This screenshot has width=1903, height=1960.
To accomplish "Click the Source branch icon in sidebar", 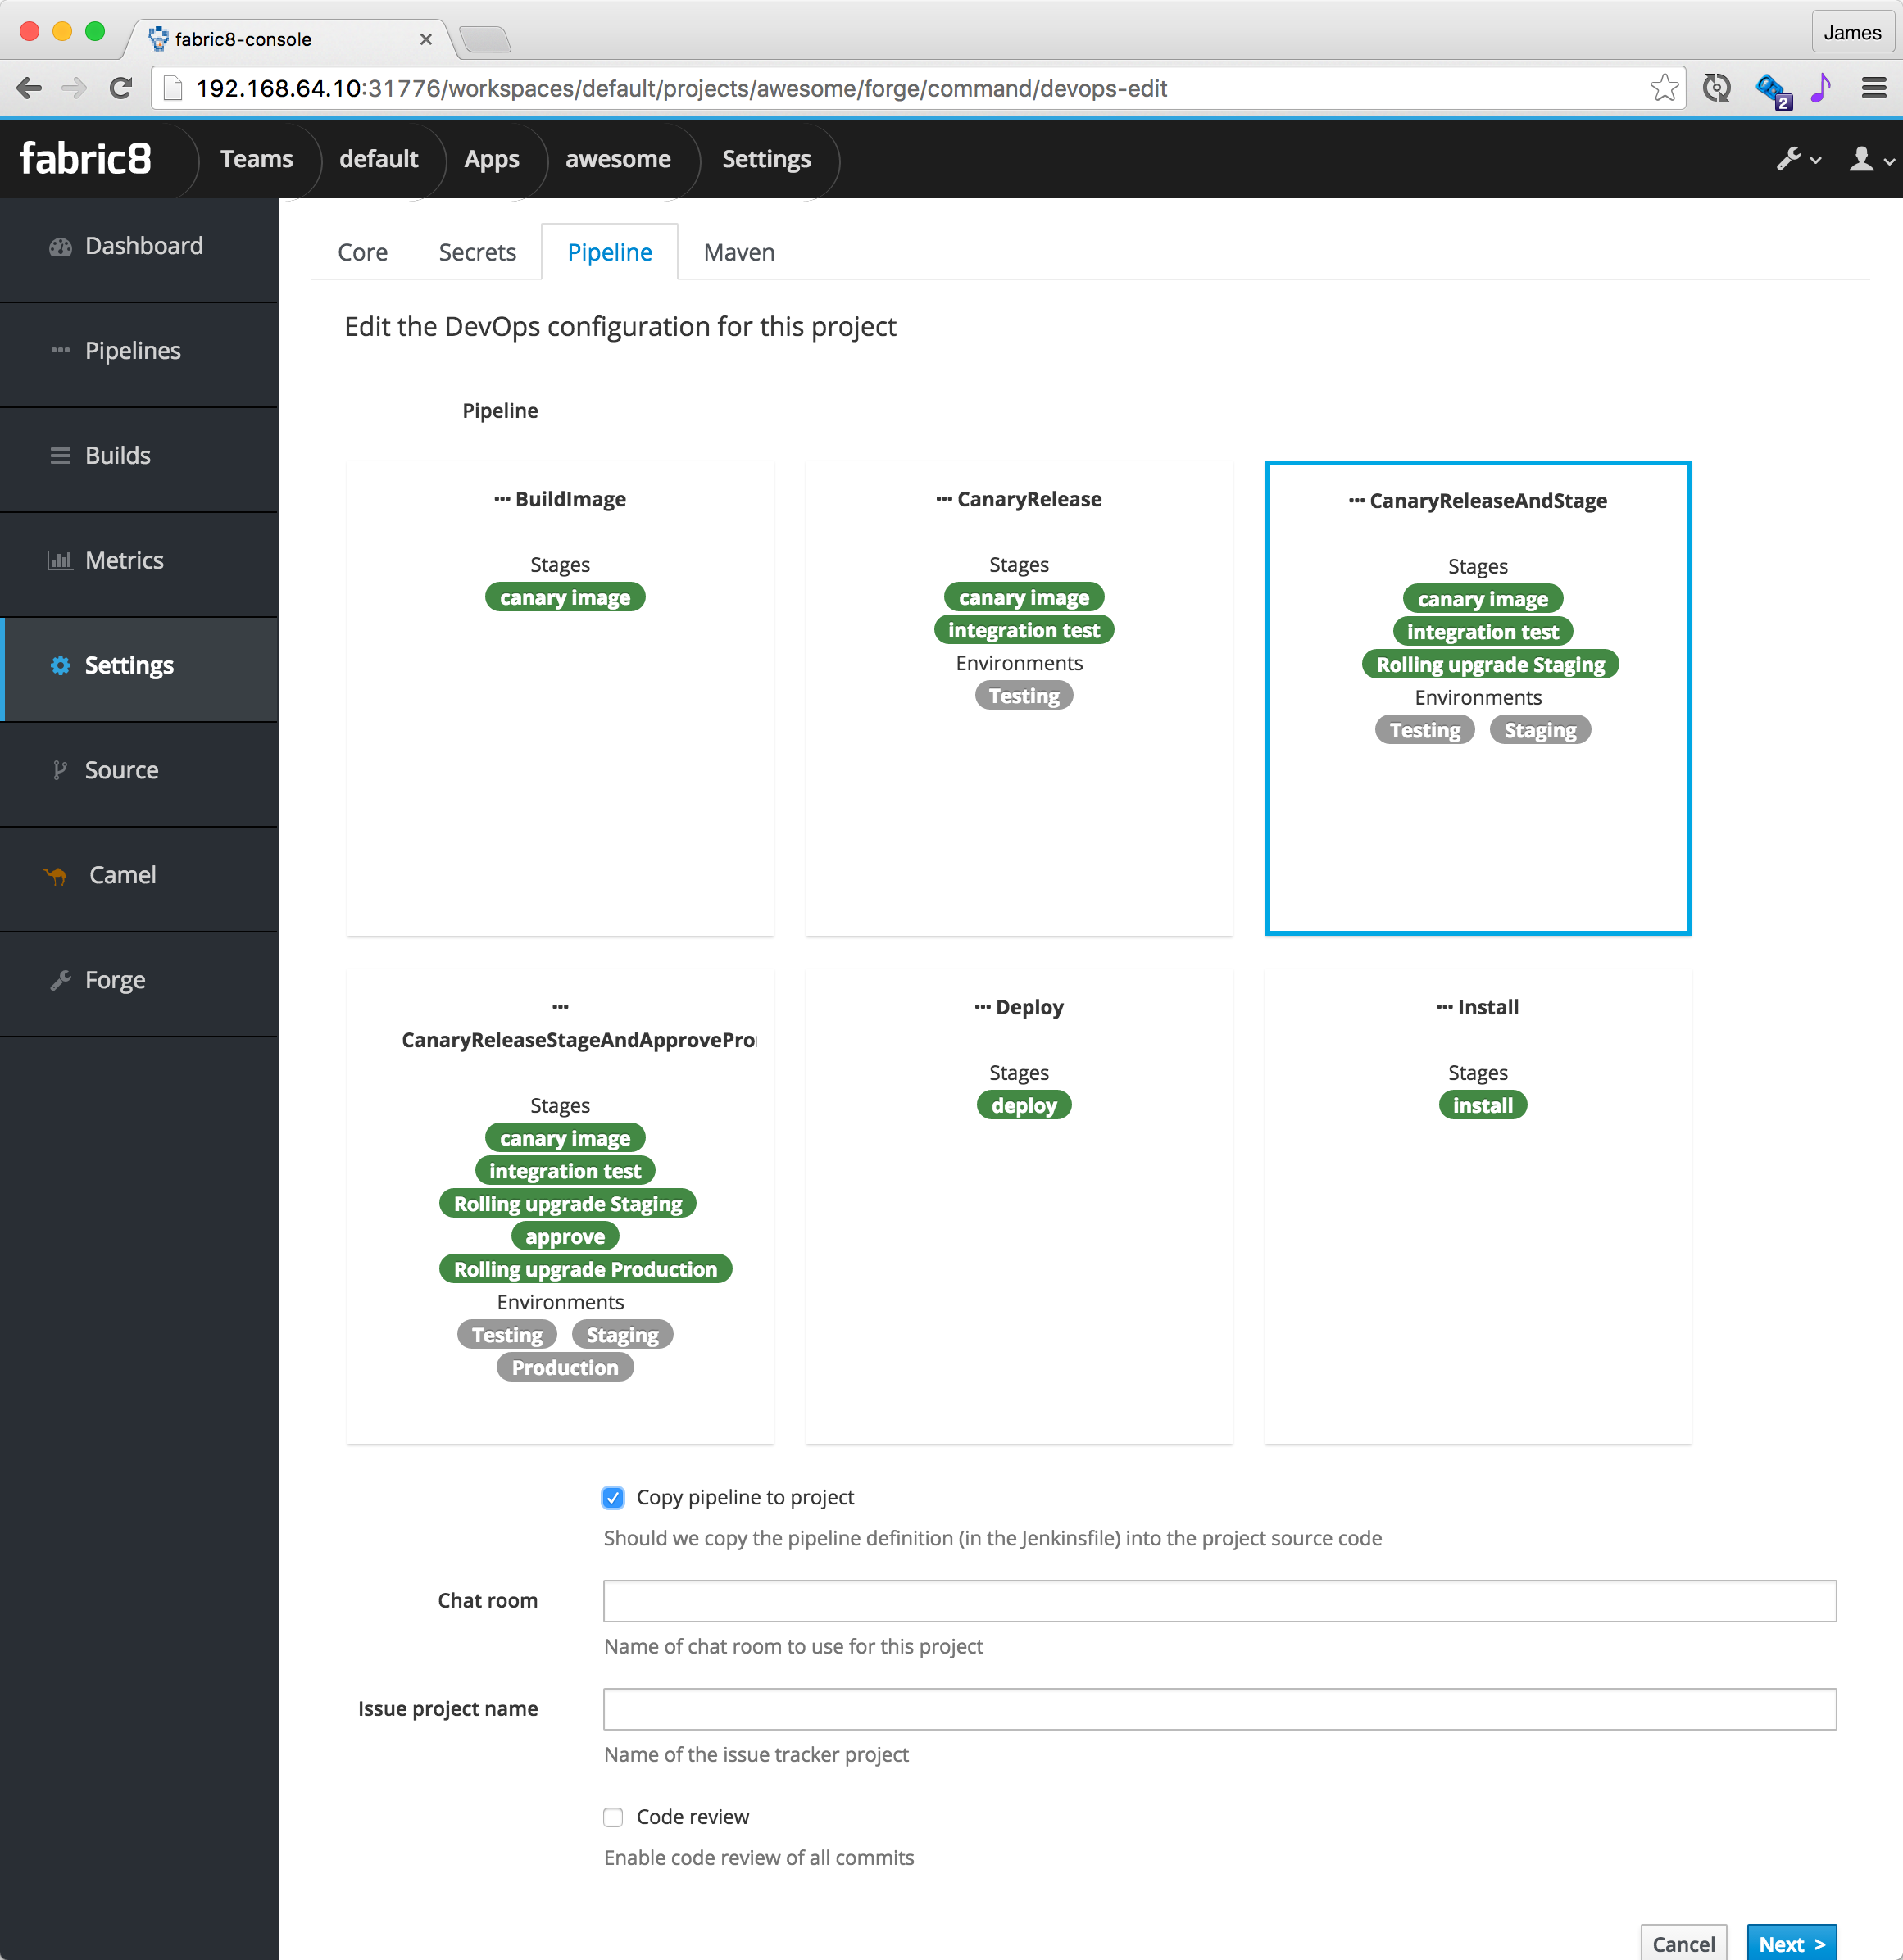I will 60,770.
